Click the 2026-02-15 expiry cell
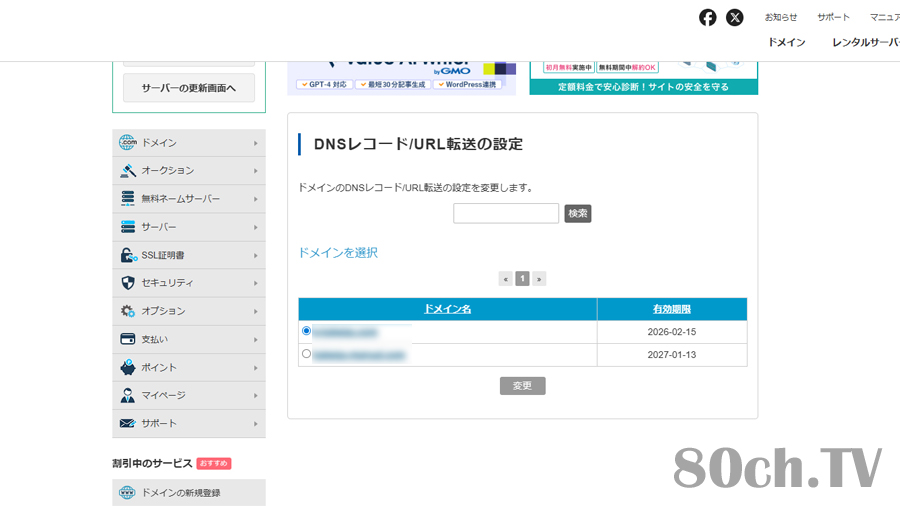 click(x=672, y=332)
